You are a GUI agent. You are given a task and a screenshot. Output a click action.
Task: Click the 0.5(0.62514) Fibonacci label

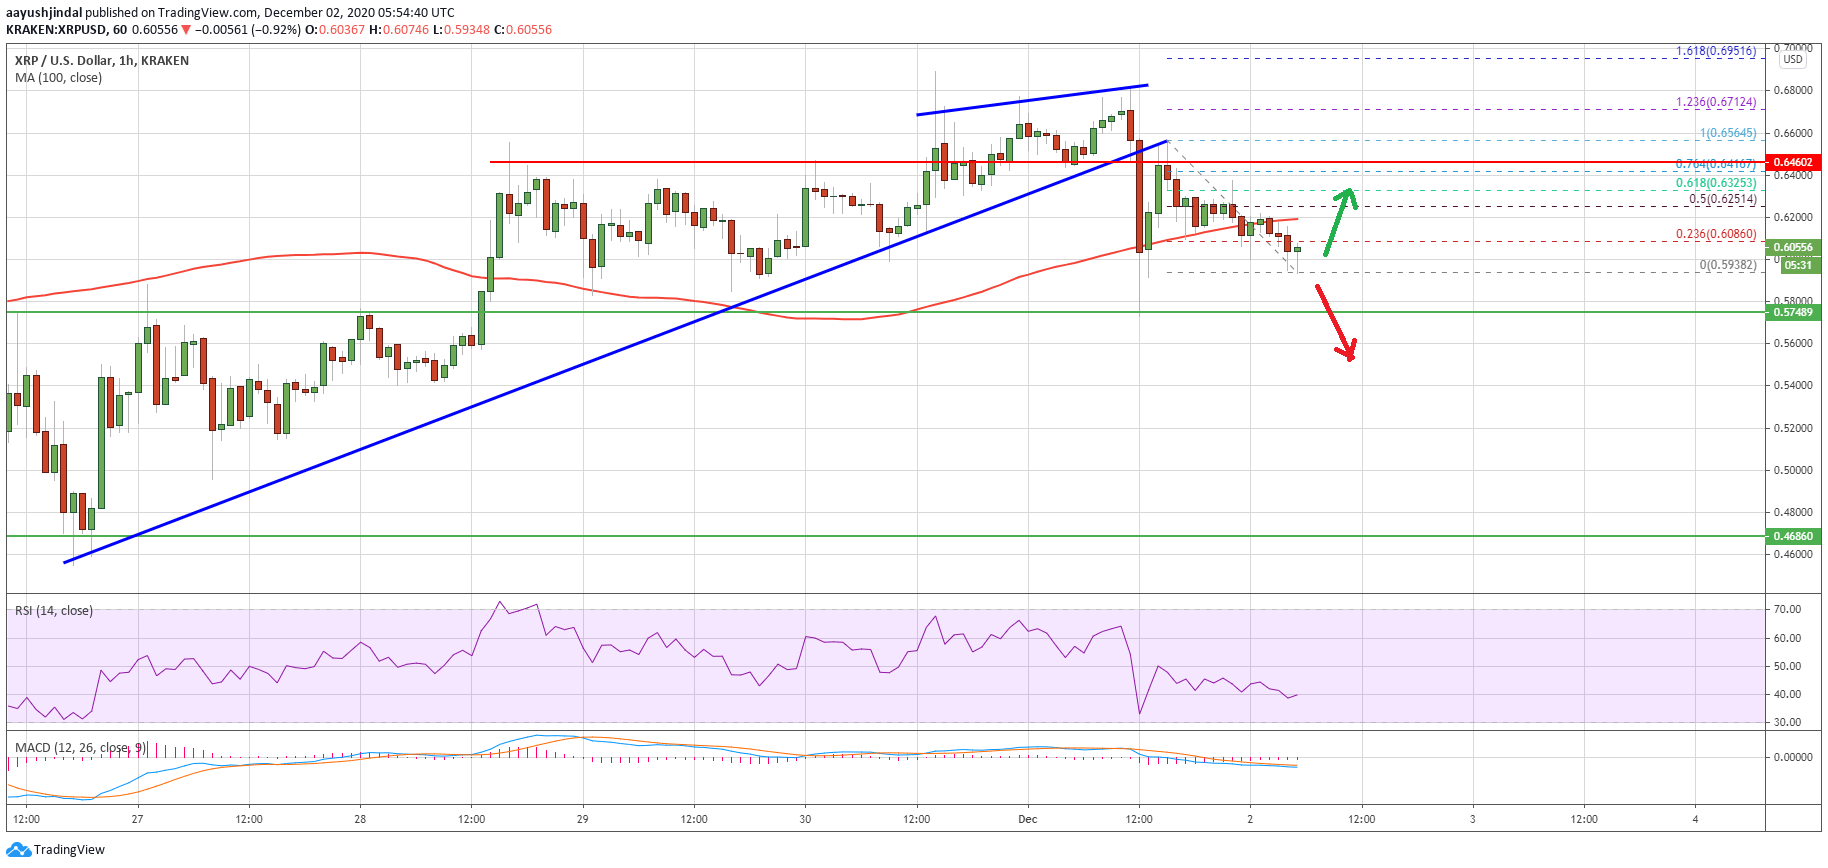coord(1723,199)
